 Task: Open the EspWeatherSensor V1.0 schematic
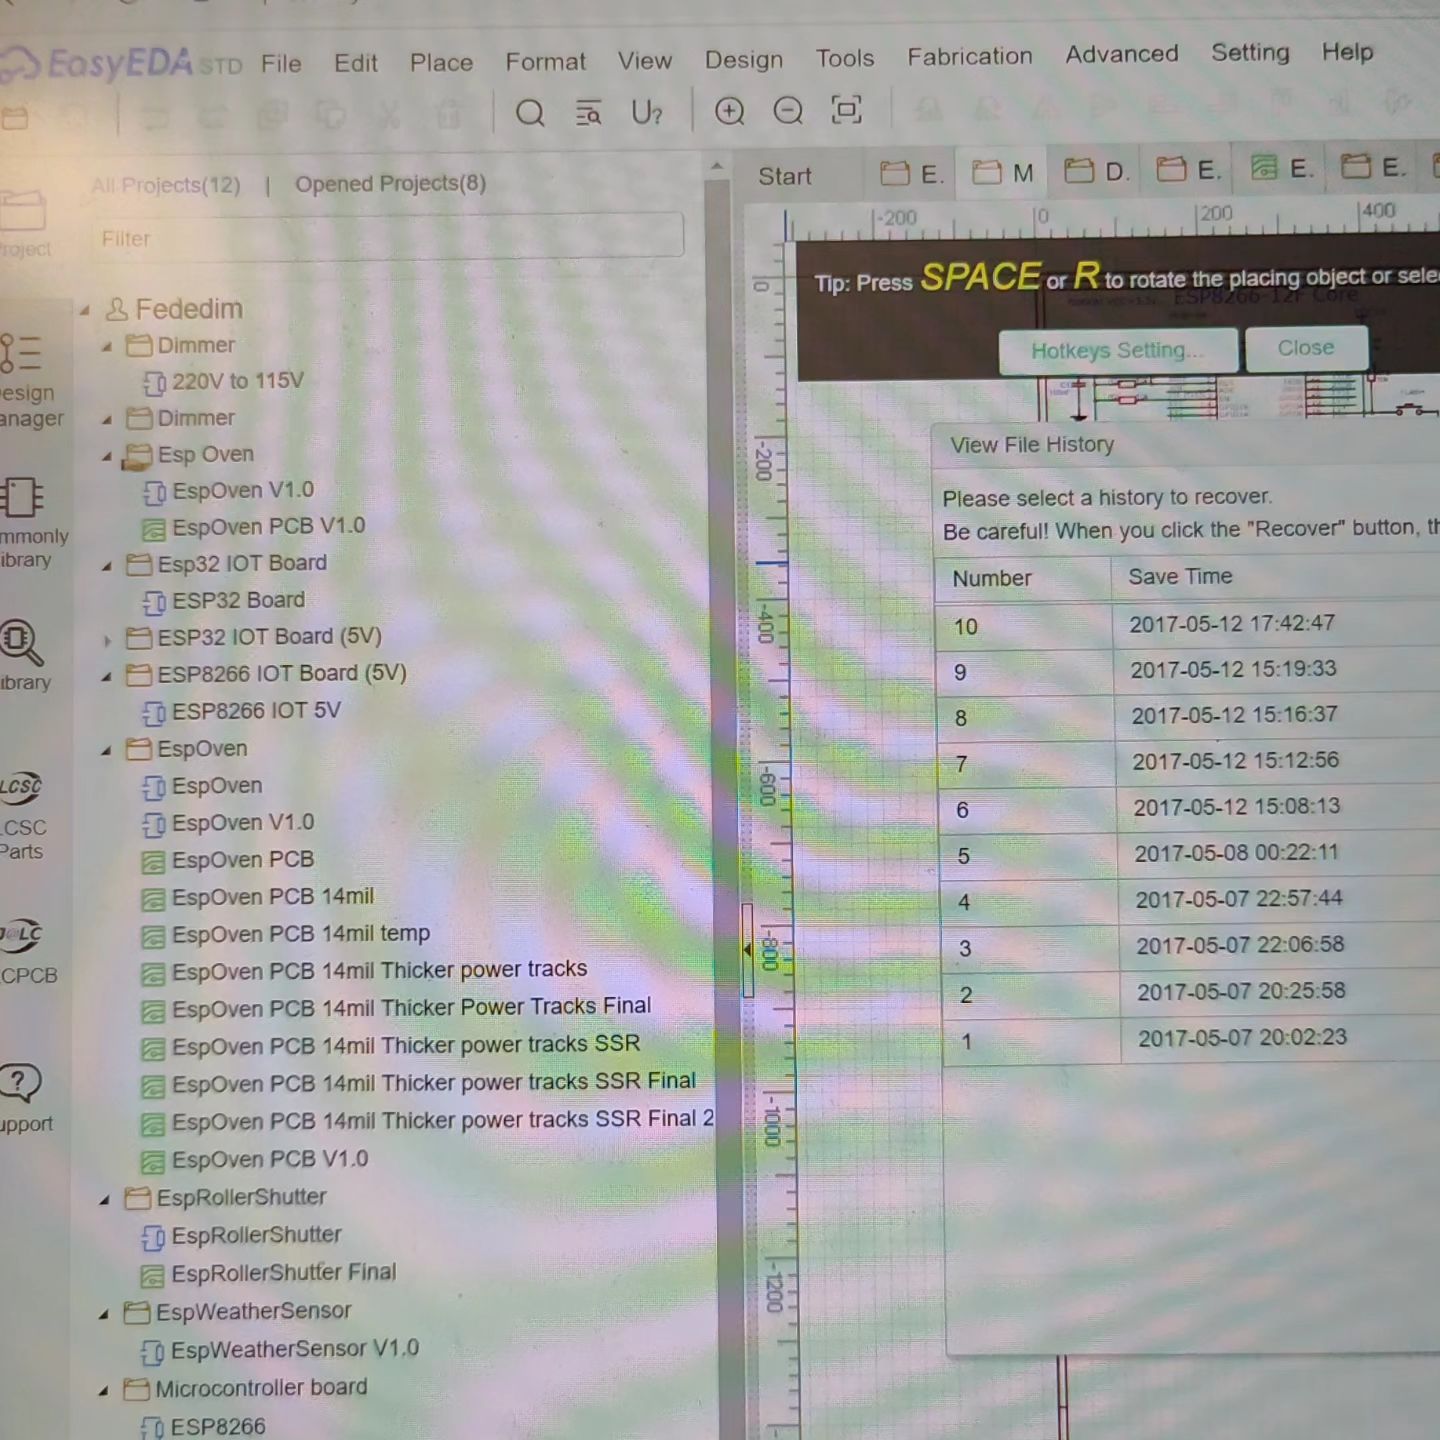click(x=279, y=1350)
